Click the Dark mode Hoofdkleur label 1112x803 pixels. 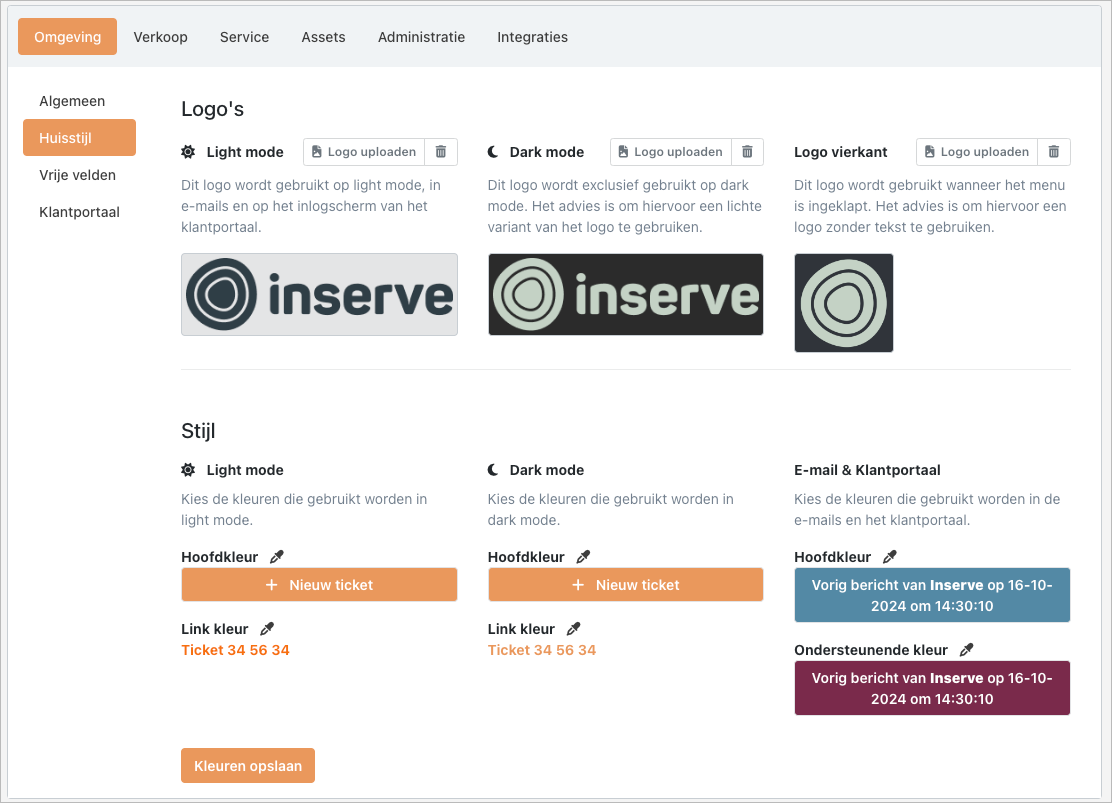(x=526, y=557)
